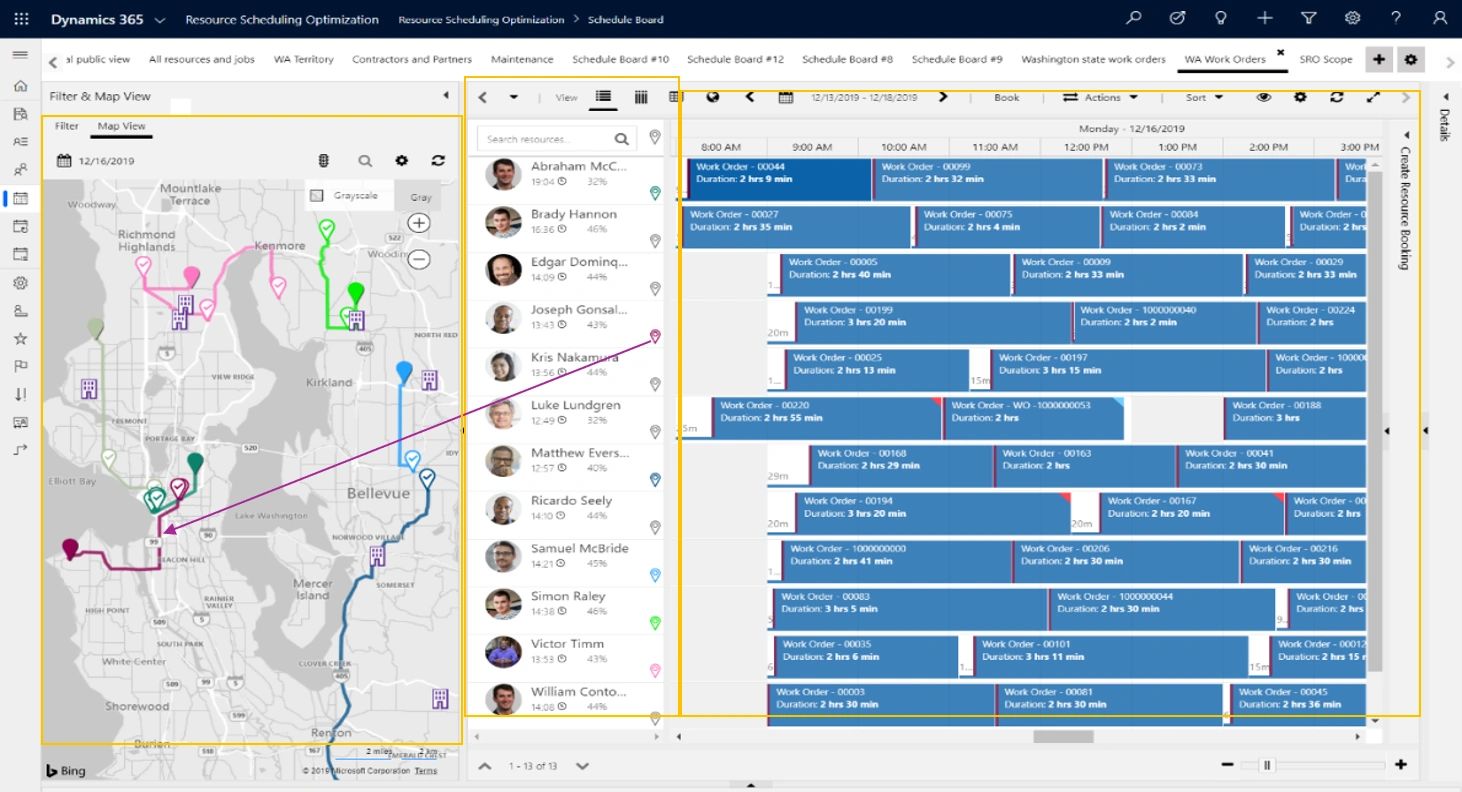Toggle map pin filter beside resource search

655,138
